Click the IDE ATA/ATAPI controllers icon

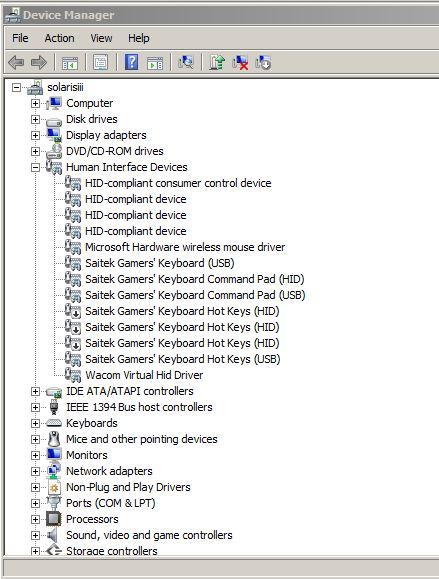click(54, 392)
